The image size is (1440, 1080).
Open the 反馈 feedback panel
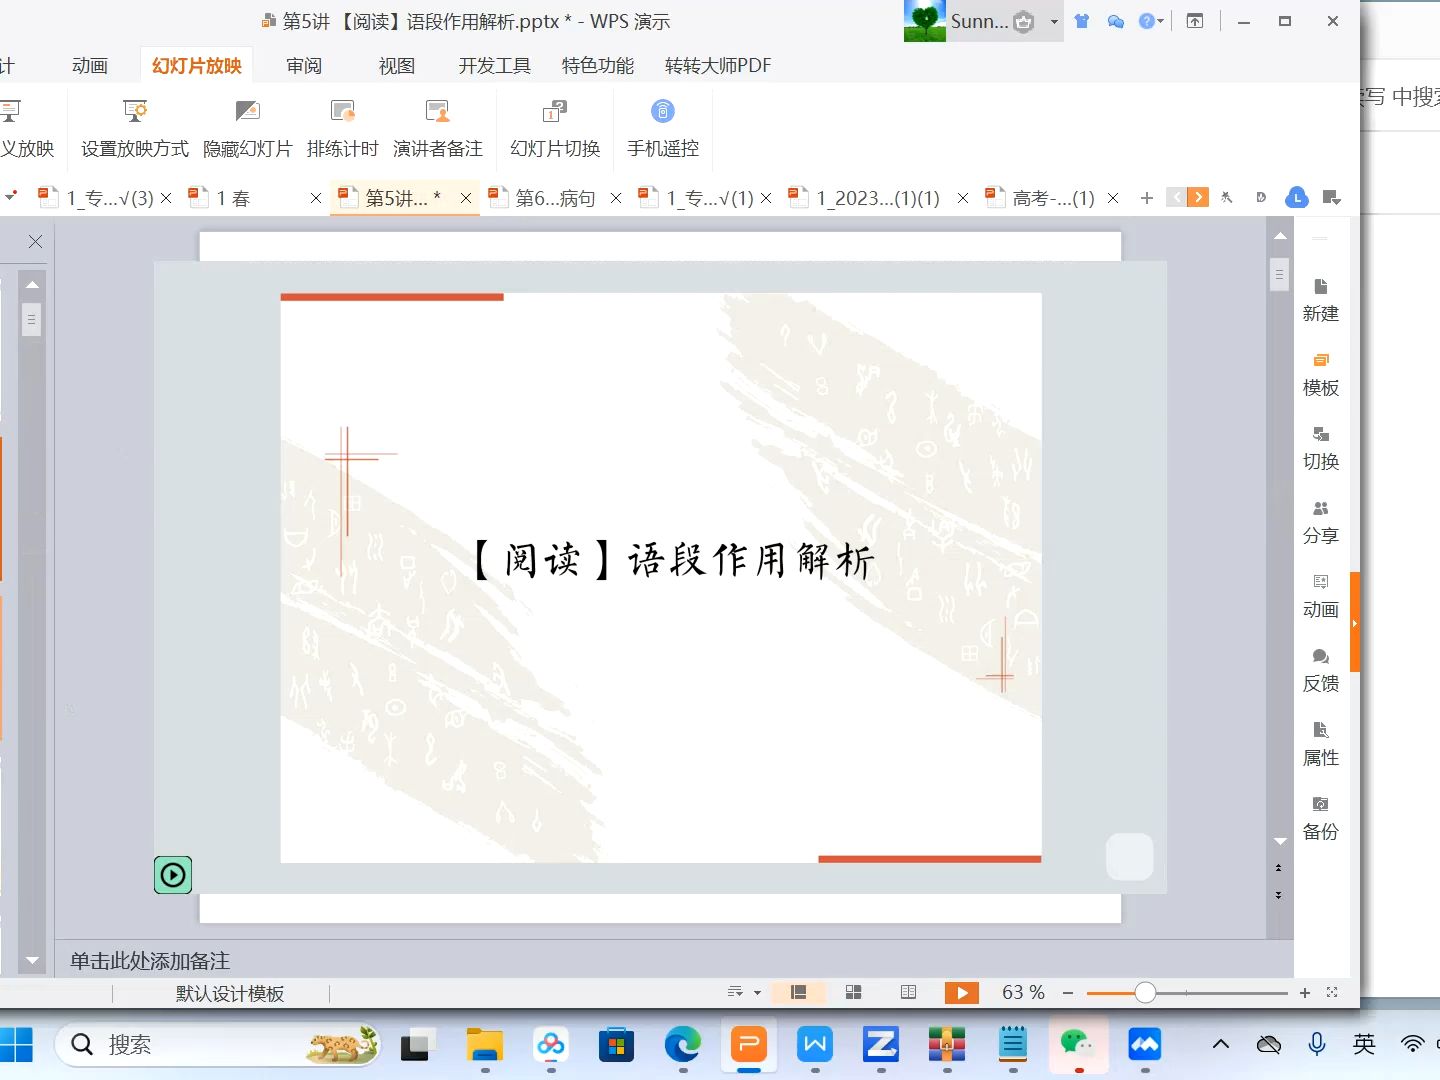pos(1320,669)
